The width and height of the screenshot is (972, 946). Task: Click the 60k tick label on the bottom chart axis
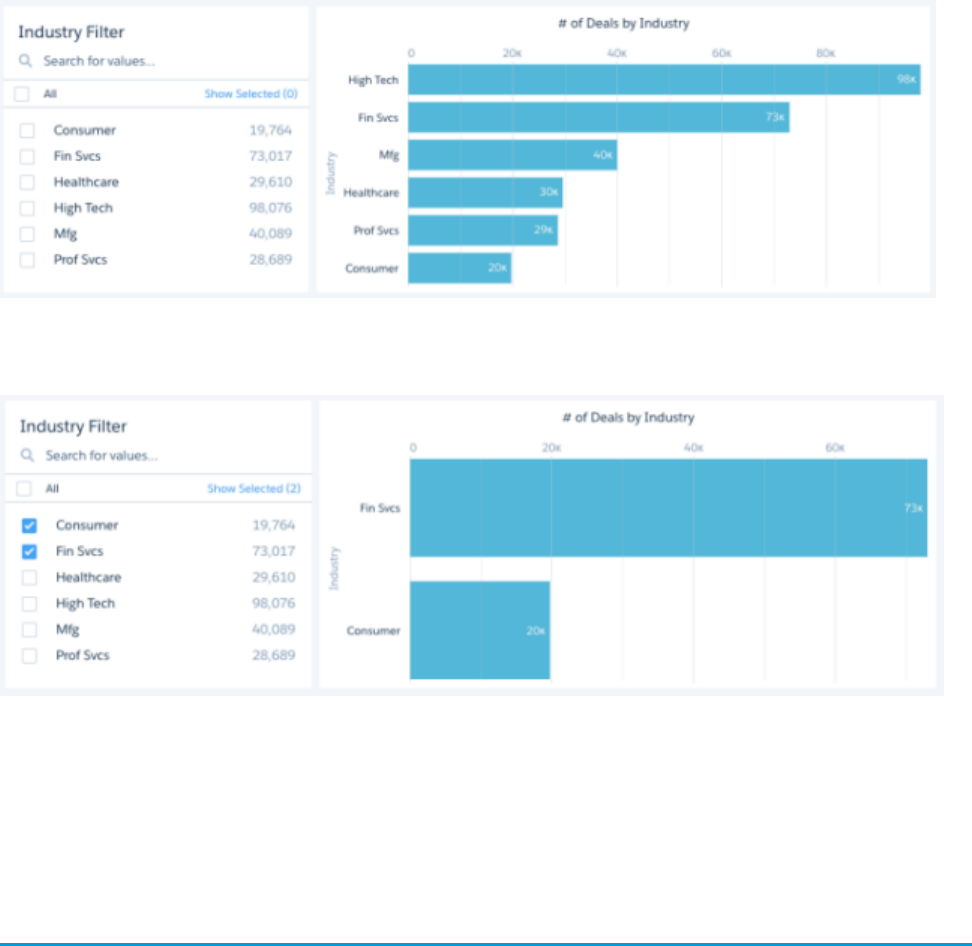pos(835,448)
